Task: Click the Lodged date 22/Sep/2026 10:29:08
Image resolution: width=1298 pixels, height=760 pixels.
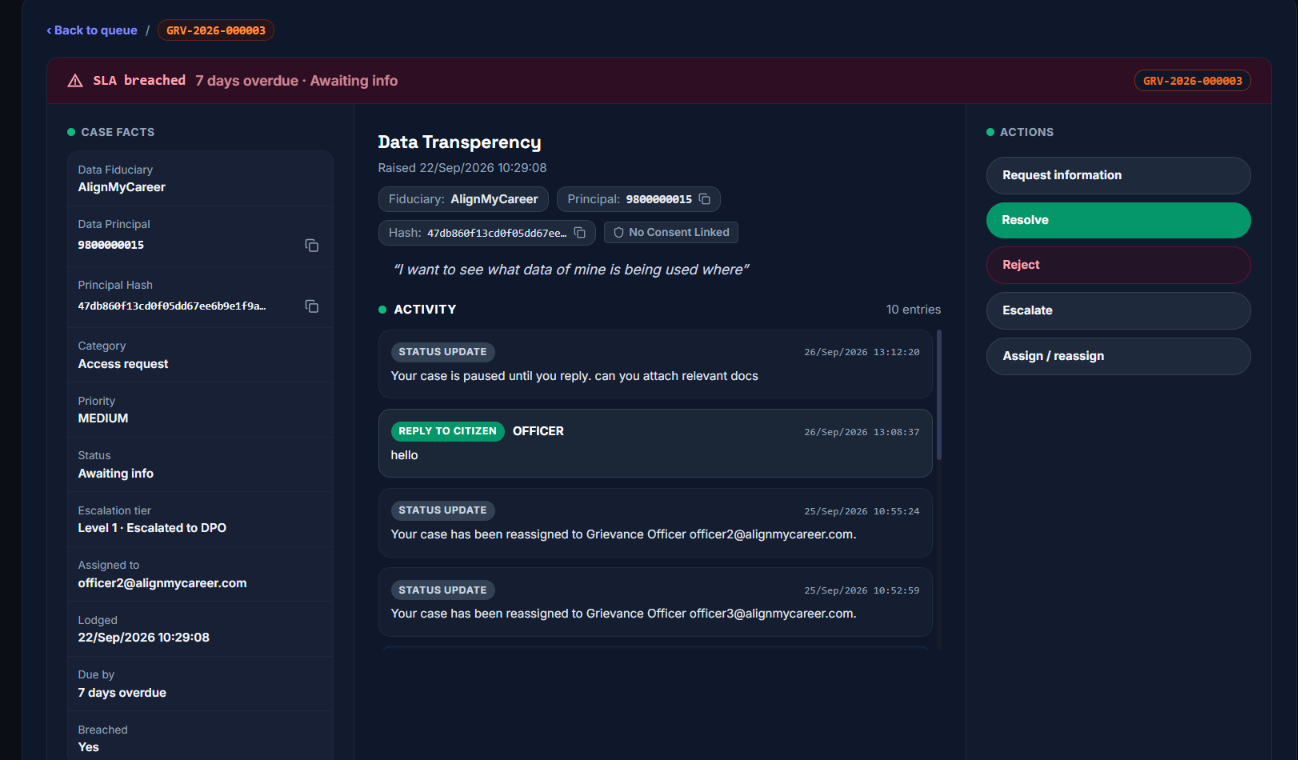Action: pyautogui.click(x=144, y=637)
